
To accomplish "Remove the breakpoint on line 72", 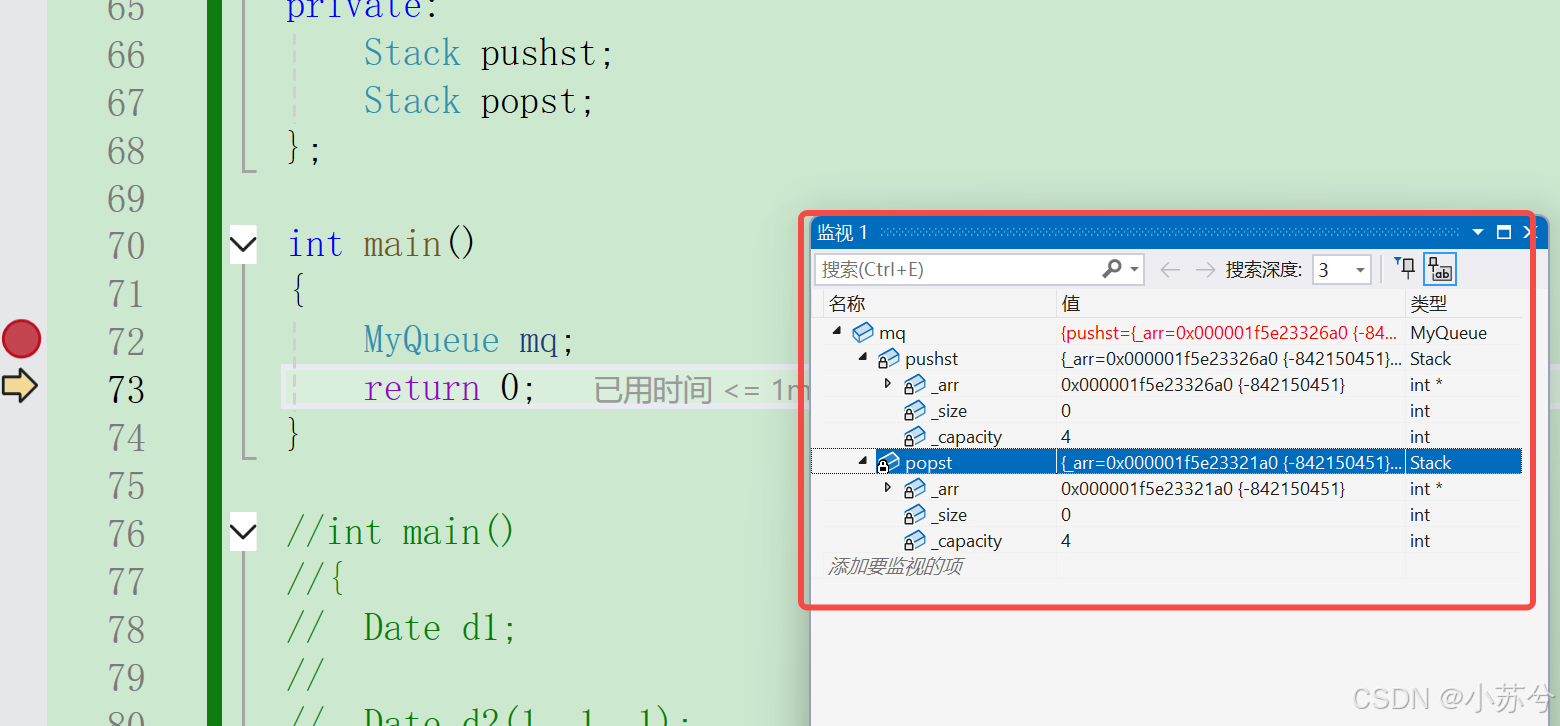I will coord(21,339).
